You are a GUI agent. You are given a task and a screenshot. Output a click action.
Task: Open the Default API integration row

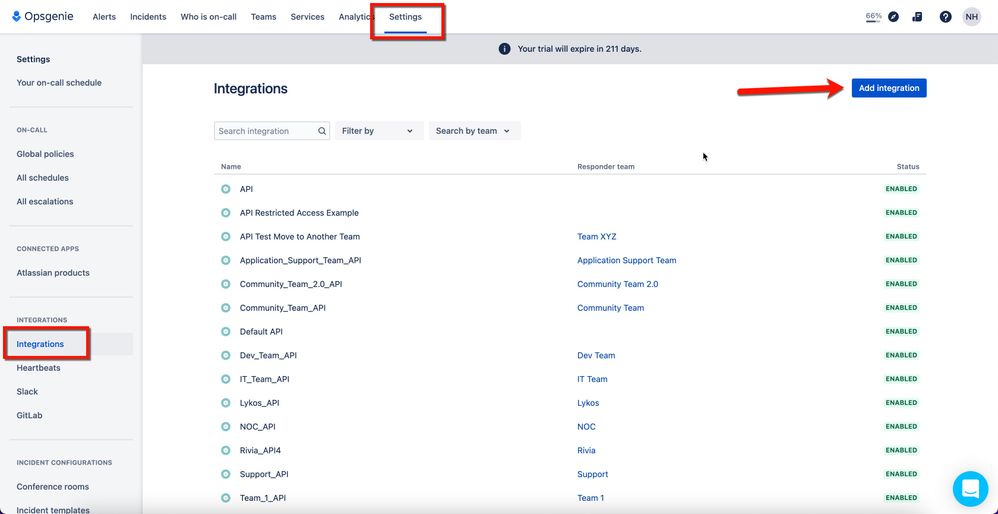[x=570, y=331]
